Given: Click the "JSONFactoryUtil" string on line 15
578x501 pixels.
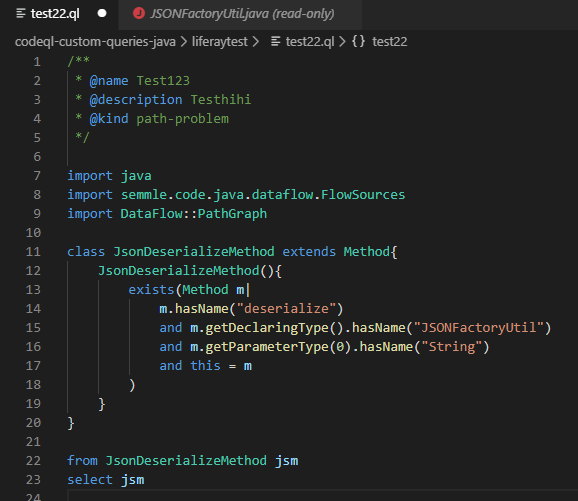Looking at the screenshot, I should (x=478, y=328).
